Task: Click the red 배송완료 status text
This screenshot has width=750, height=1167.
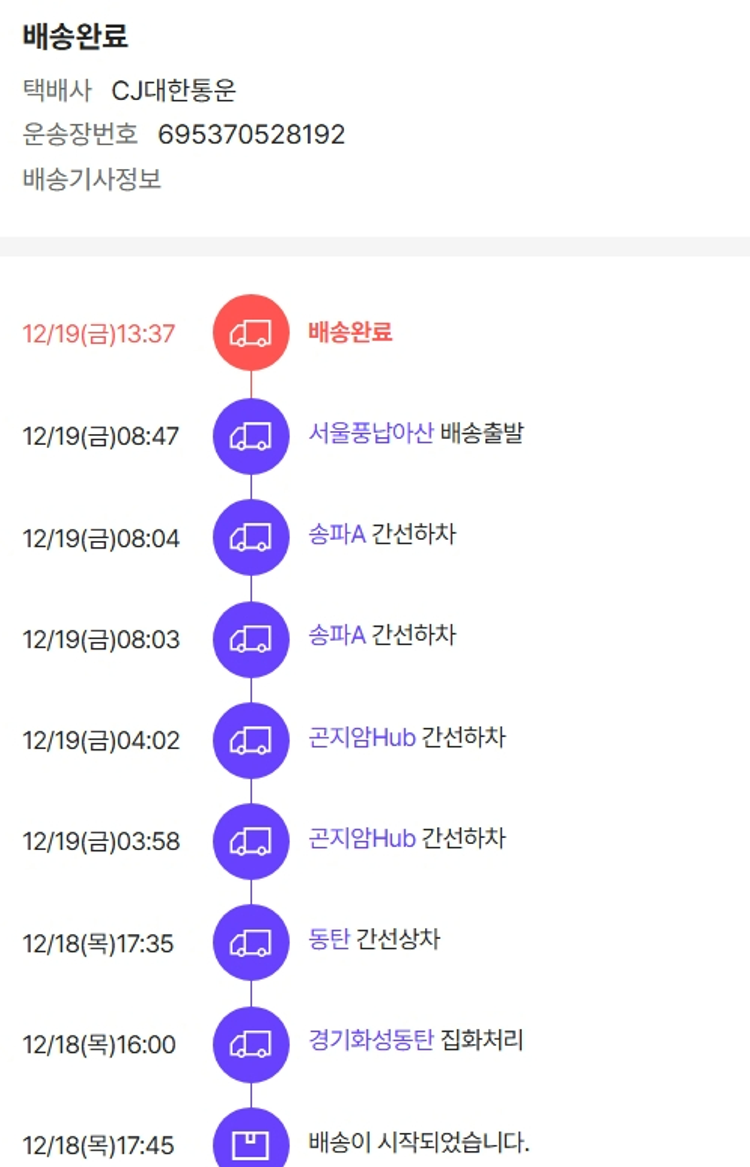Action: (x=350, y=332)
